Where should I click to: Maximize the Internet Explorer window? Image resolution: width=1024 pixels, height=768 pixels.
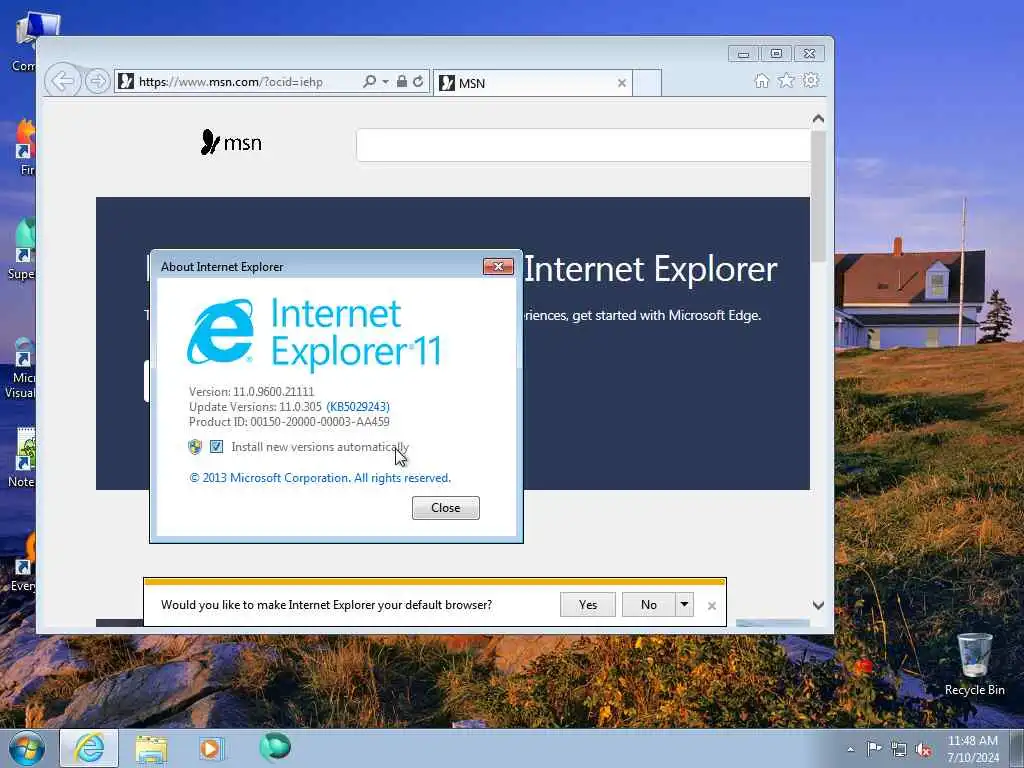coord(776,54)
